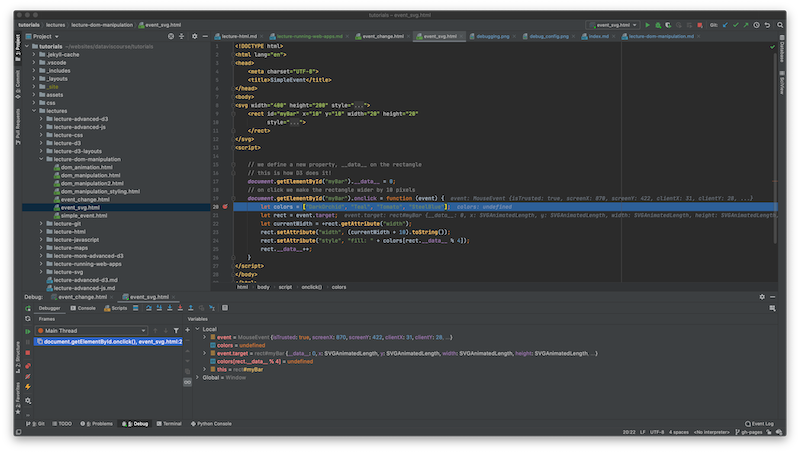Viewport: 800px width, 453px height.
Task: Commit changes with the green Git checkmark
Action: click(735, 25)
